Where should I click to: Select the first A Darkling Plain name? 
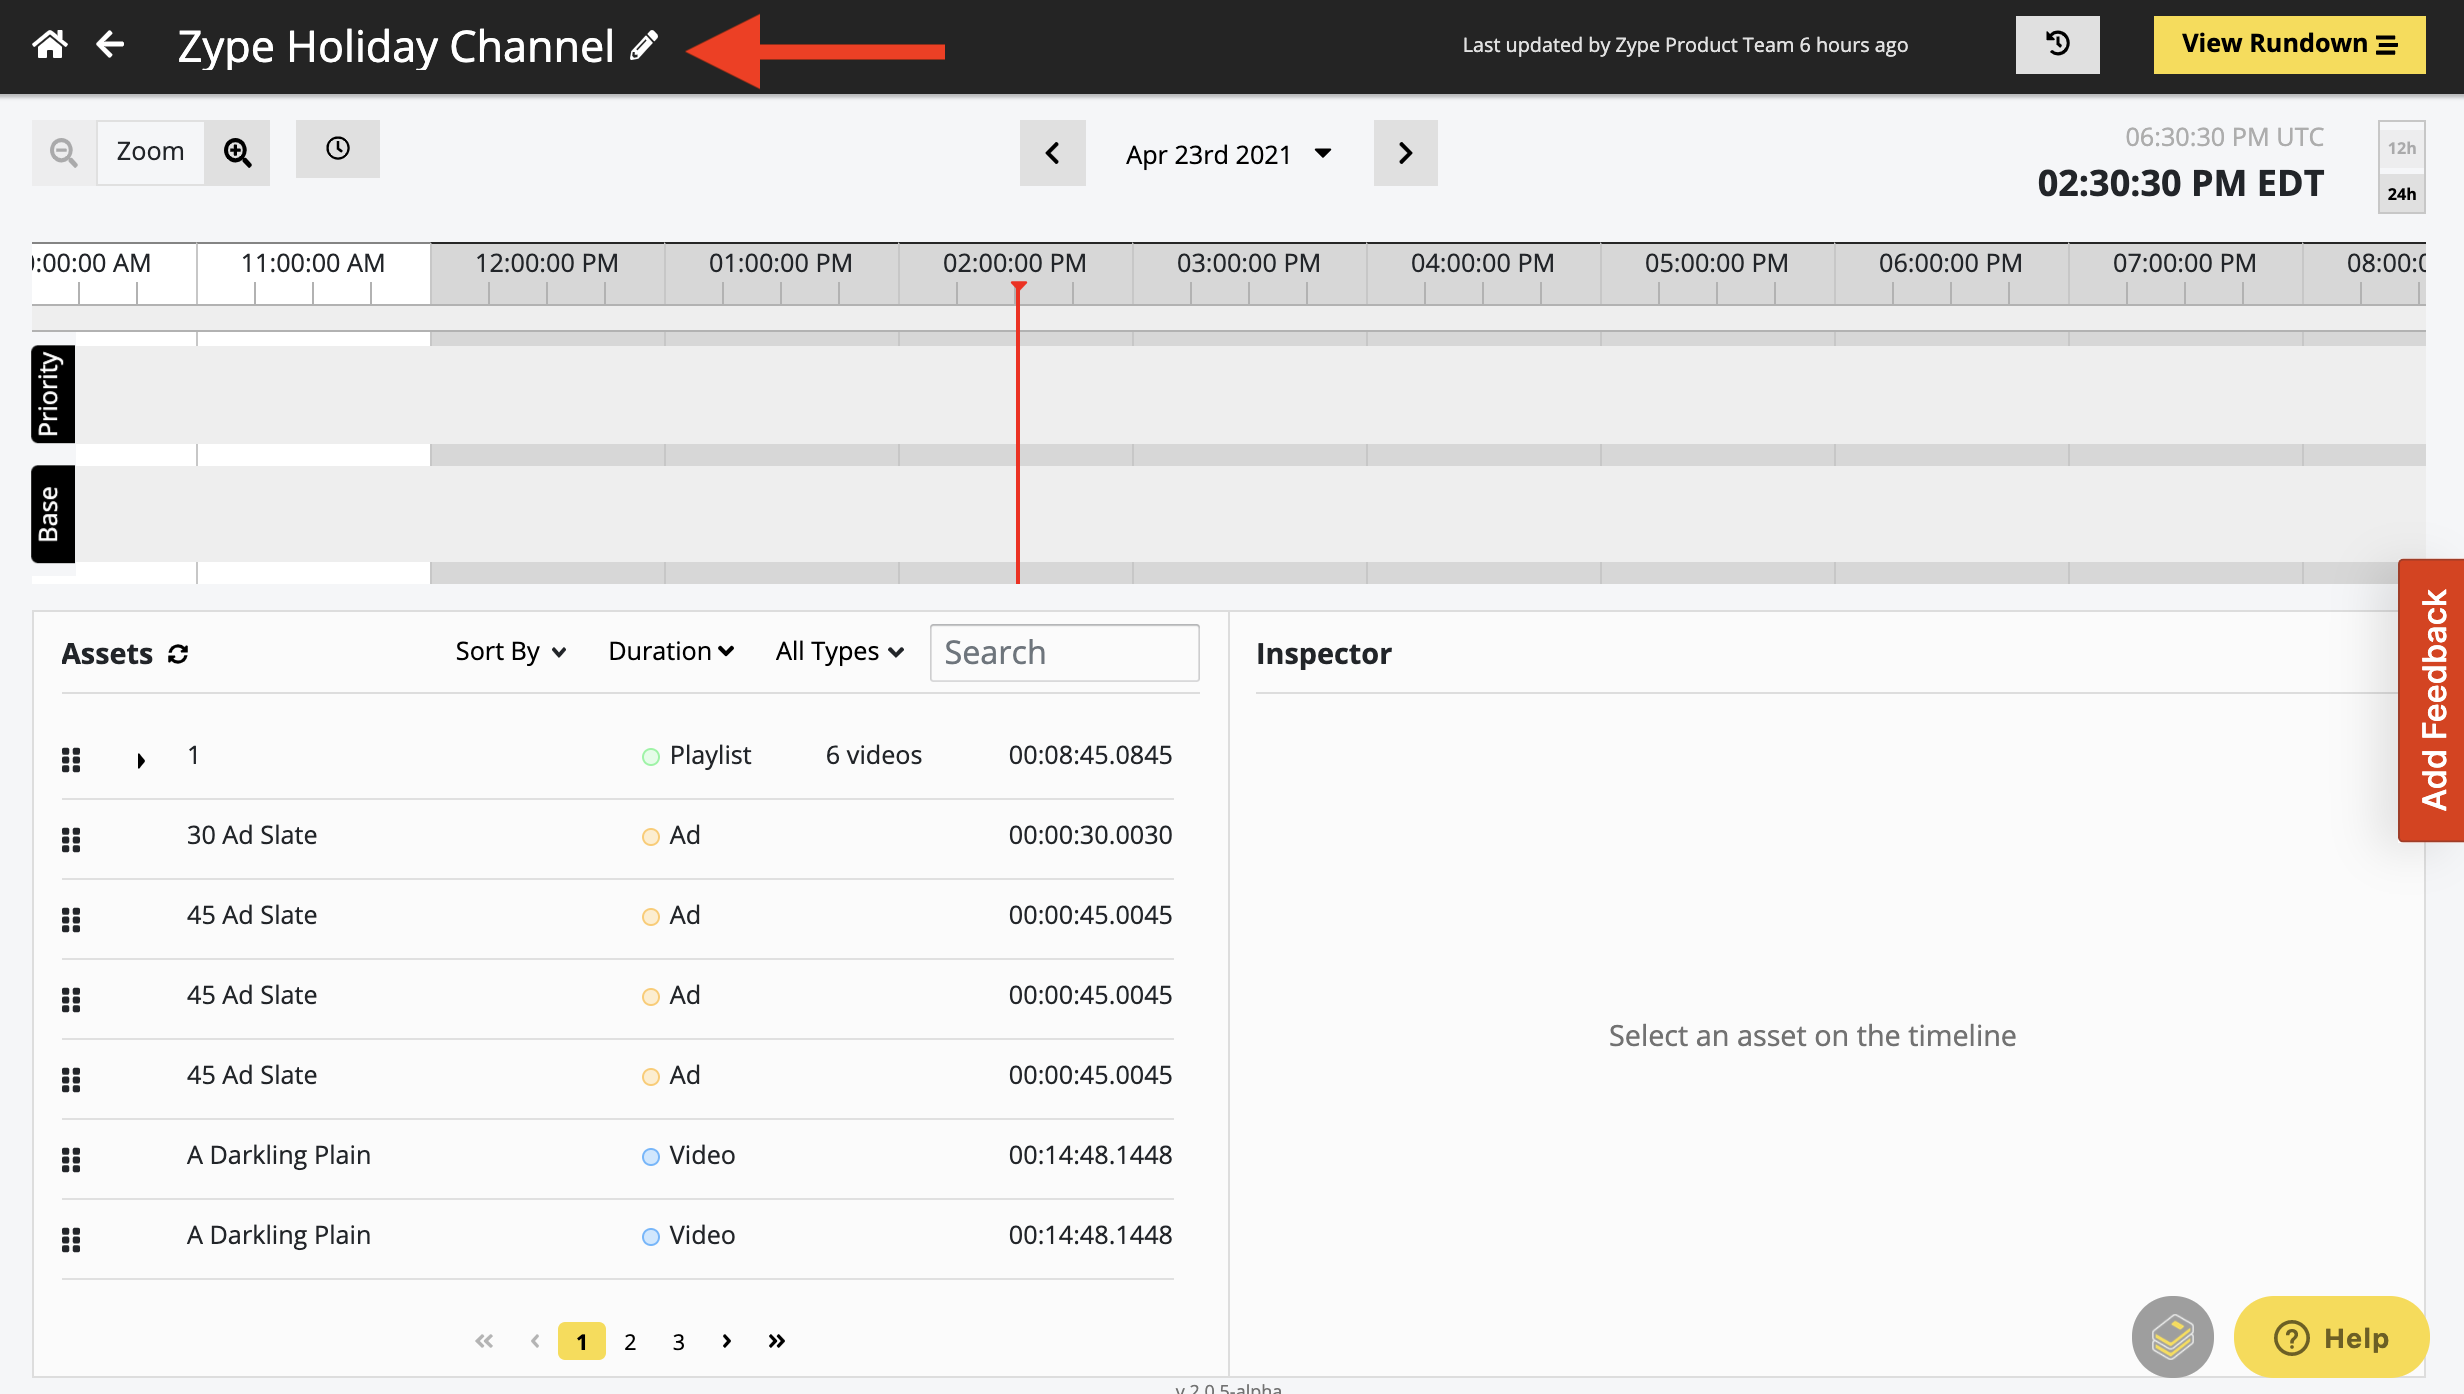279,1155
